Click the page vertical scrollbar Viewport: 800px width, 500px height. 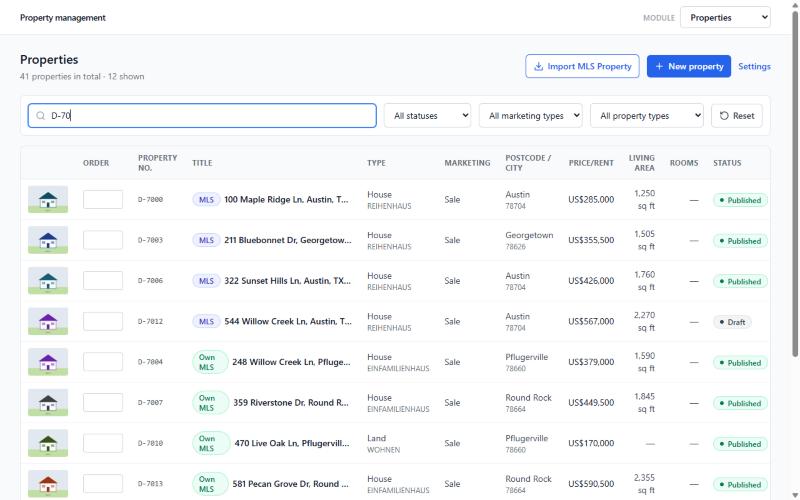coord(795,184)
